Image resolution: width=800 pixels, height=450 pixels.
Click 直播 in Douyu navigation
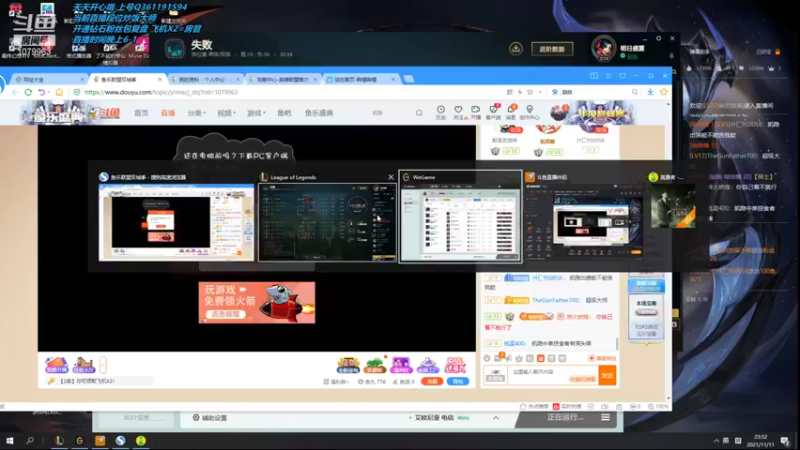tap(168, 113)
